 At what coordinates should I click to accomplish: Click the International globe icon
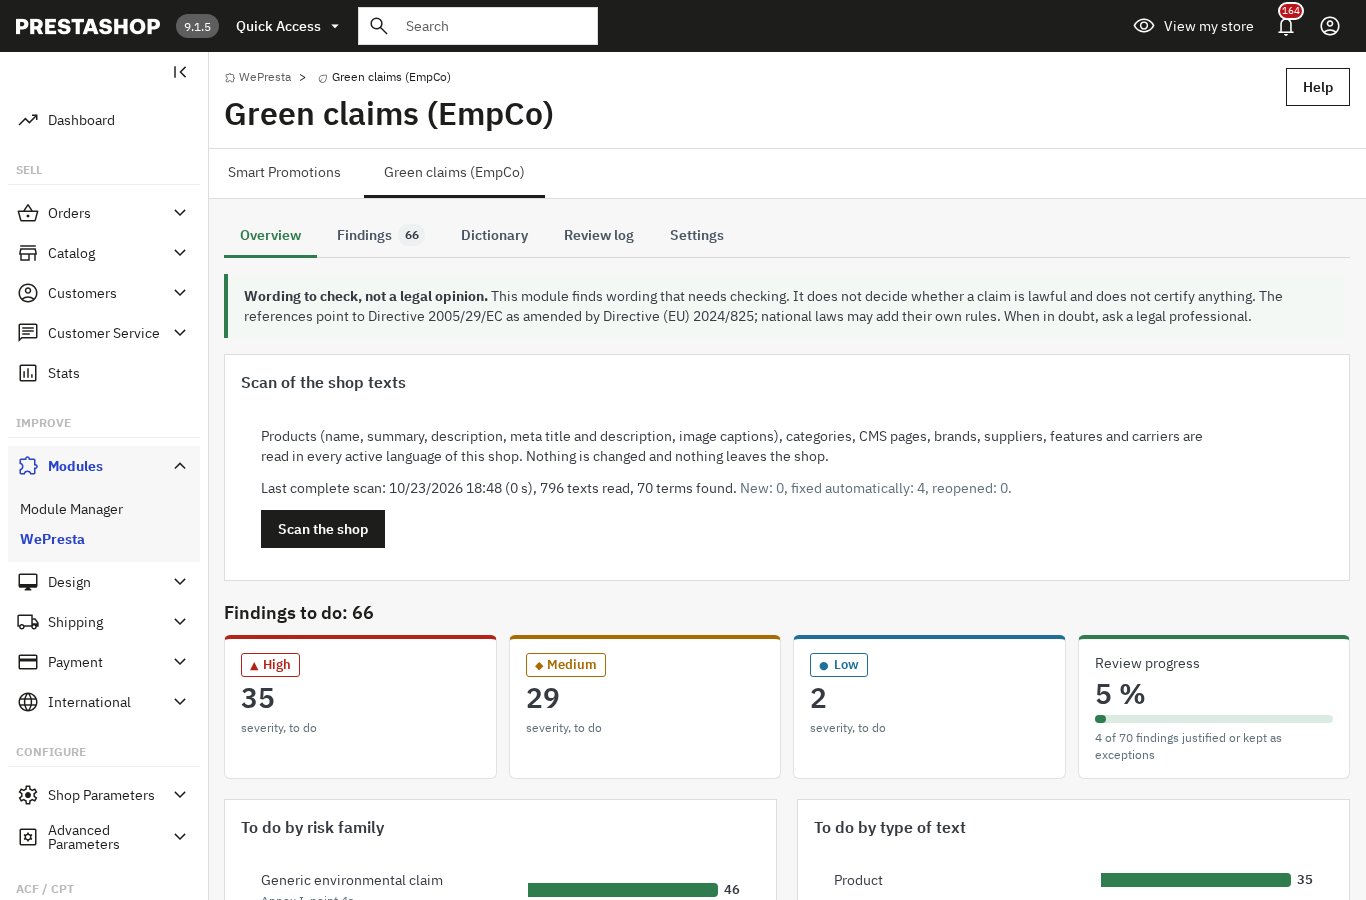pos(28,702)
